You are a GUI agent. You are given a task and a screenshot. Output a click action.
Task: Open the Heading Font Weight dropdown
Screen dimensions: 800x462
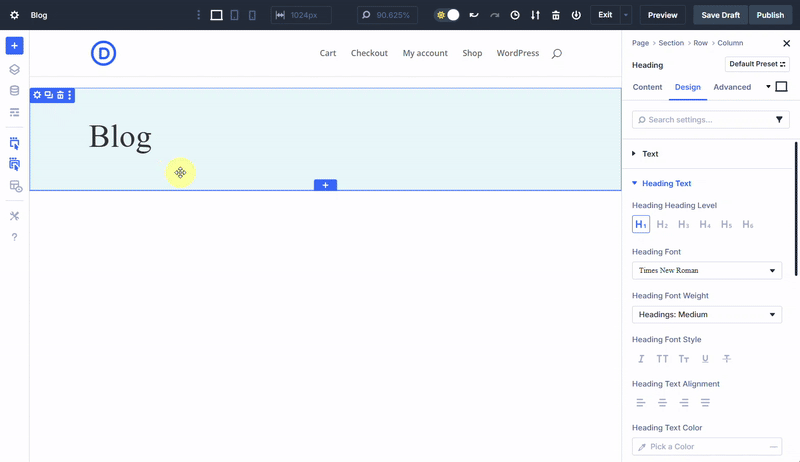coord(707,315)
